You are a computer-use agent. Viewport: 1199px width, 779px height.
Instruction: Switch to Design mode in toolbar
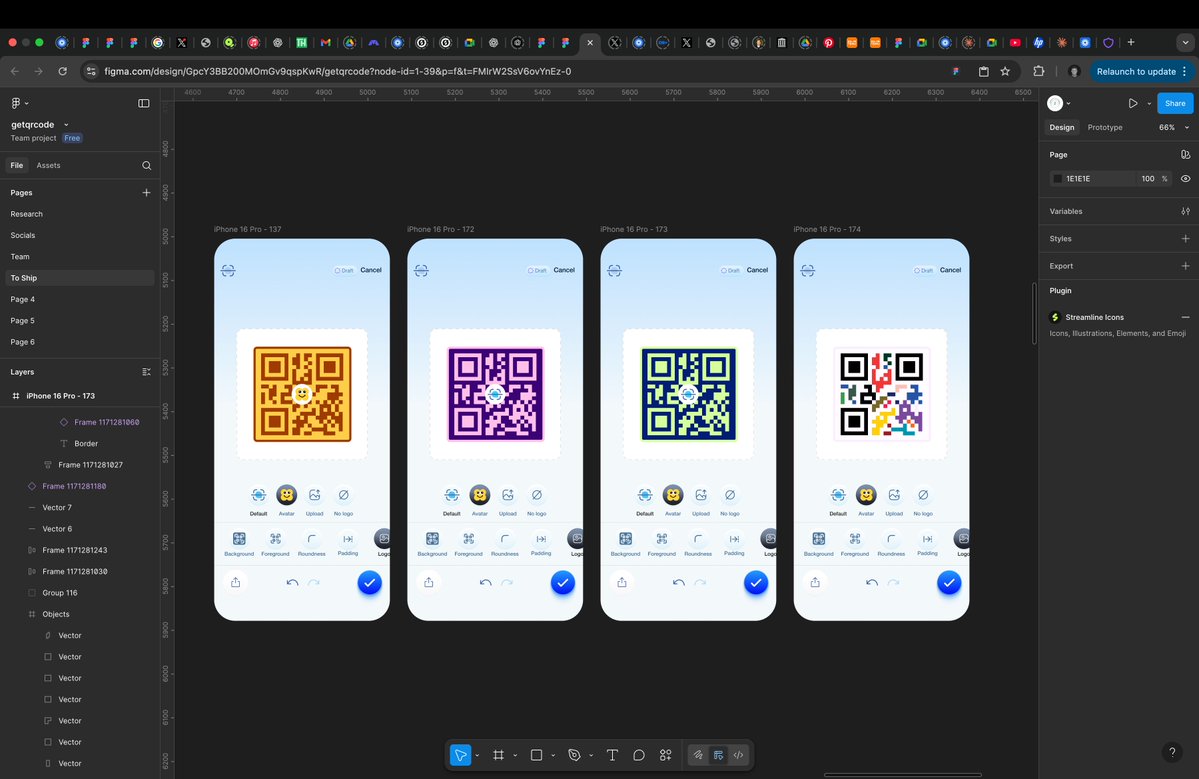pyautogui.click(x=718, y=755)
